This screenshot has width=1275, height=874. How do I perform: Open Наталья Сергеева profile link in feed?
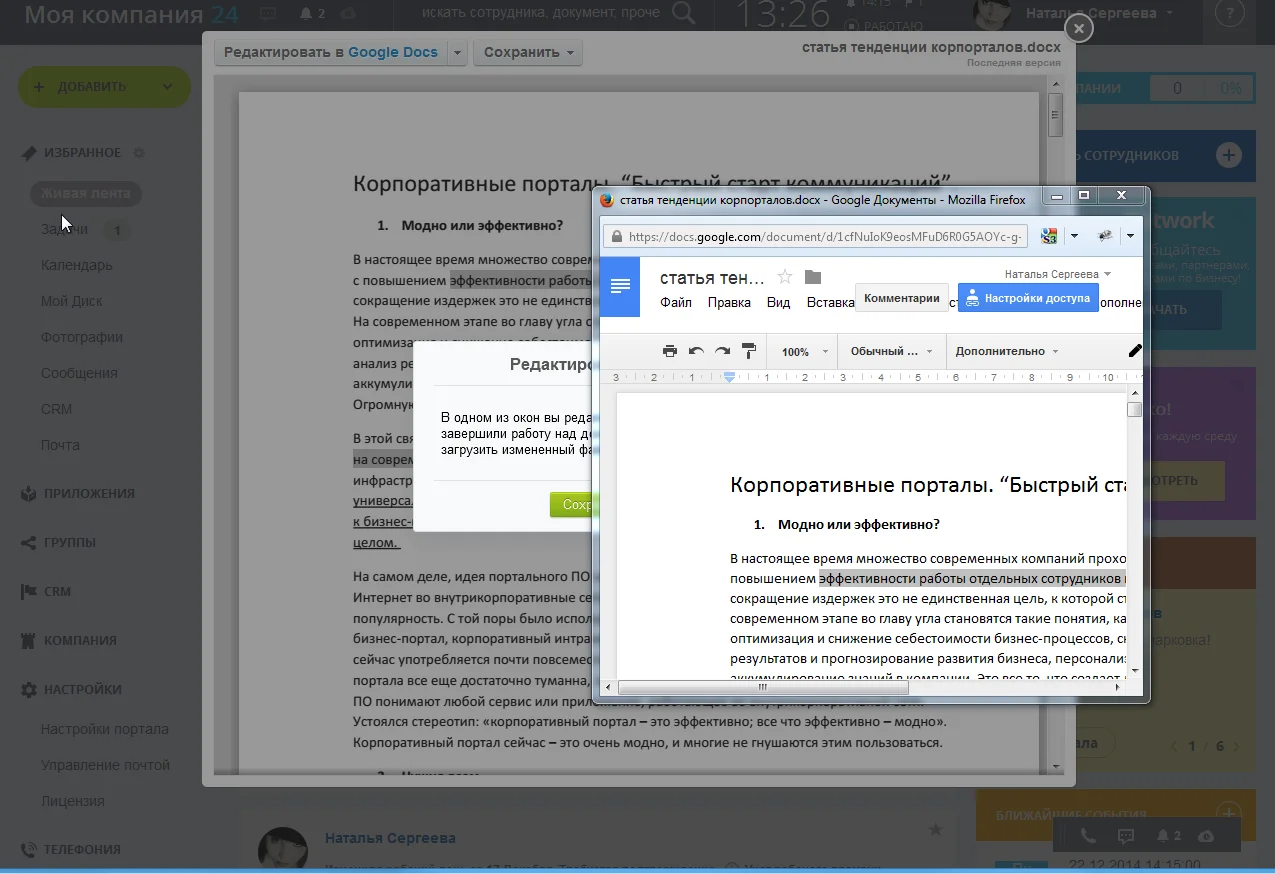(x=390, y=838)
